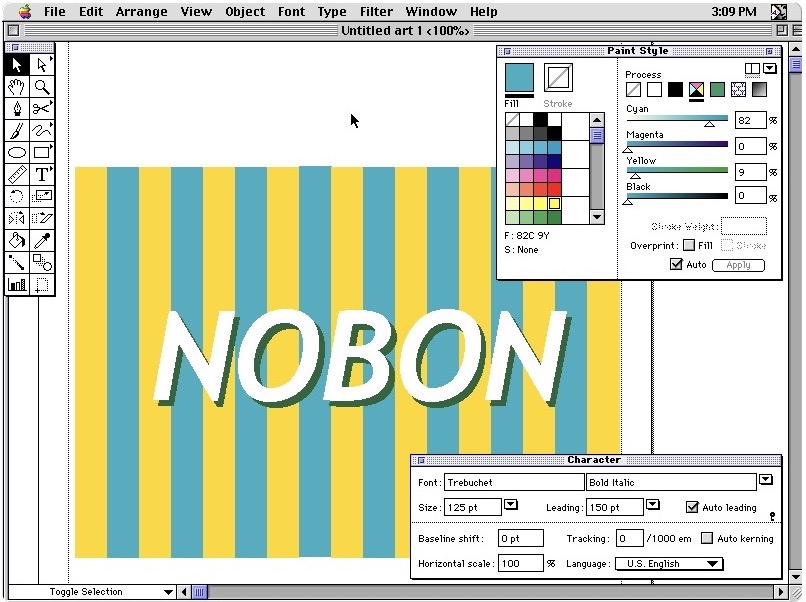Disable the Auto leading checkbox
Screen dimensions: 806x602
click(692, 507)
